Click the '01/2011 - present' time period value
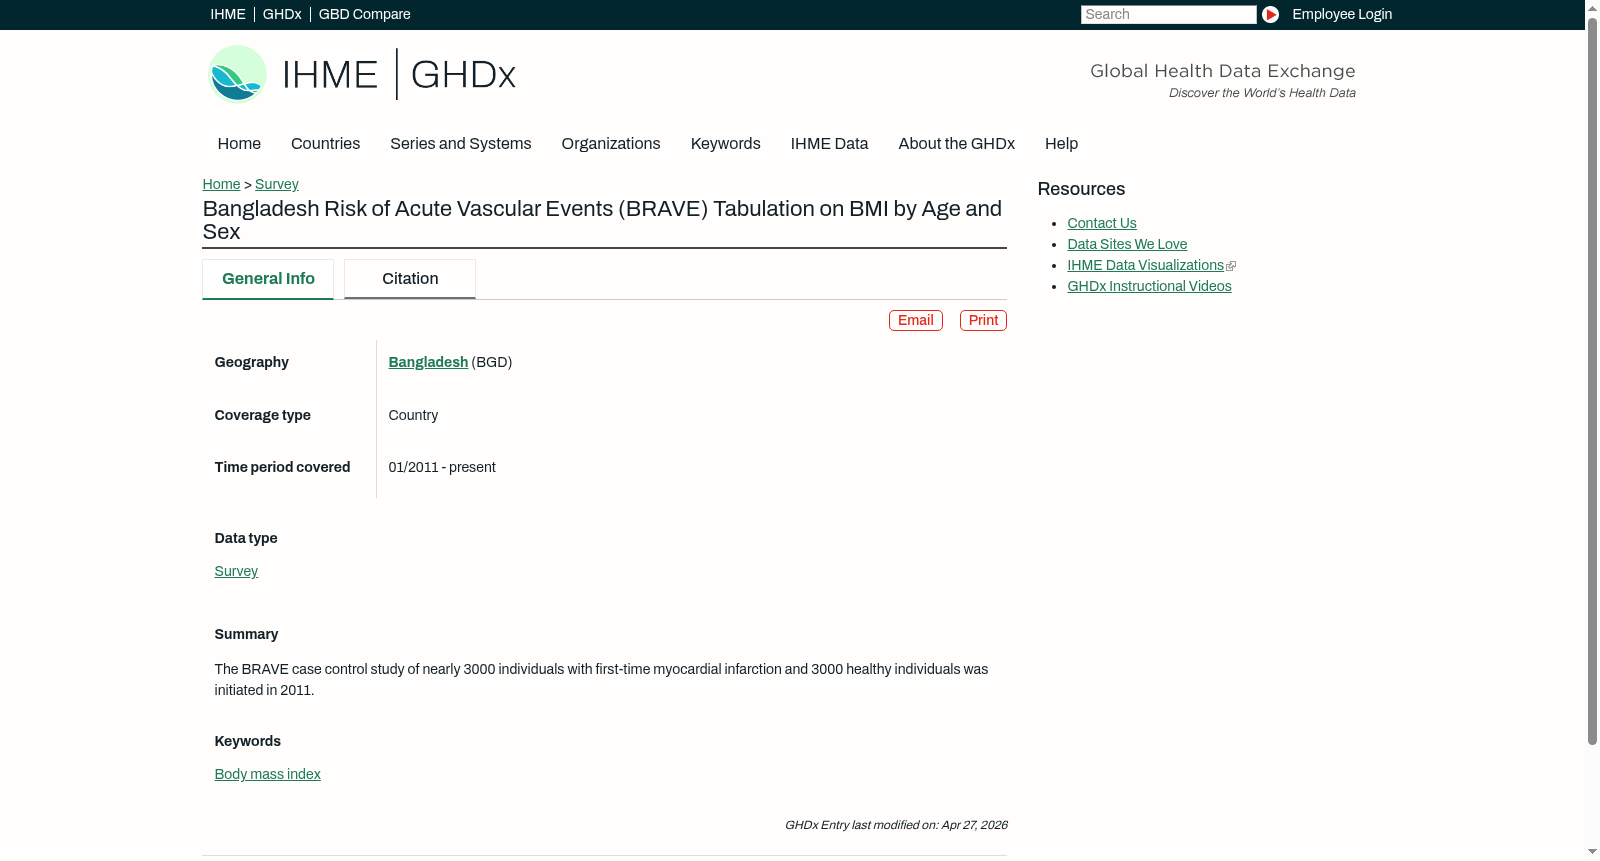The width and height of the screenshot is (1600, 861). pyautogui.click(x=442, y=467)
